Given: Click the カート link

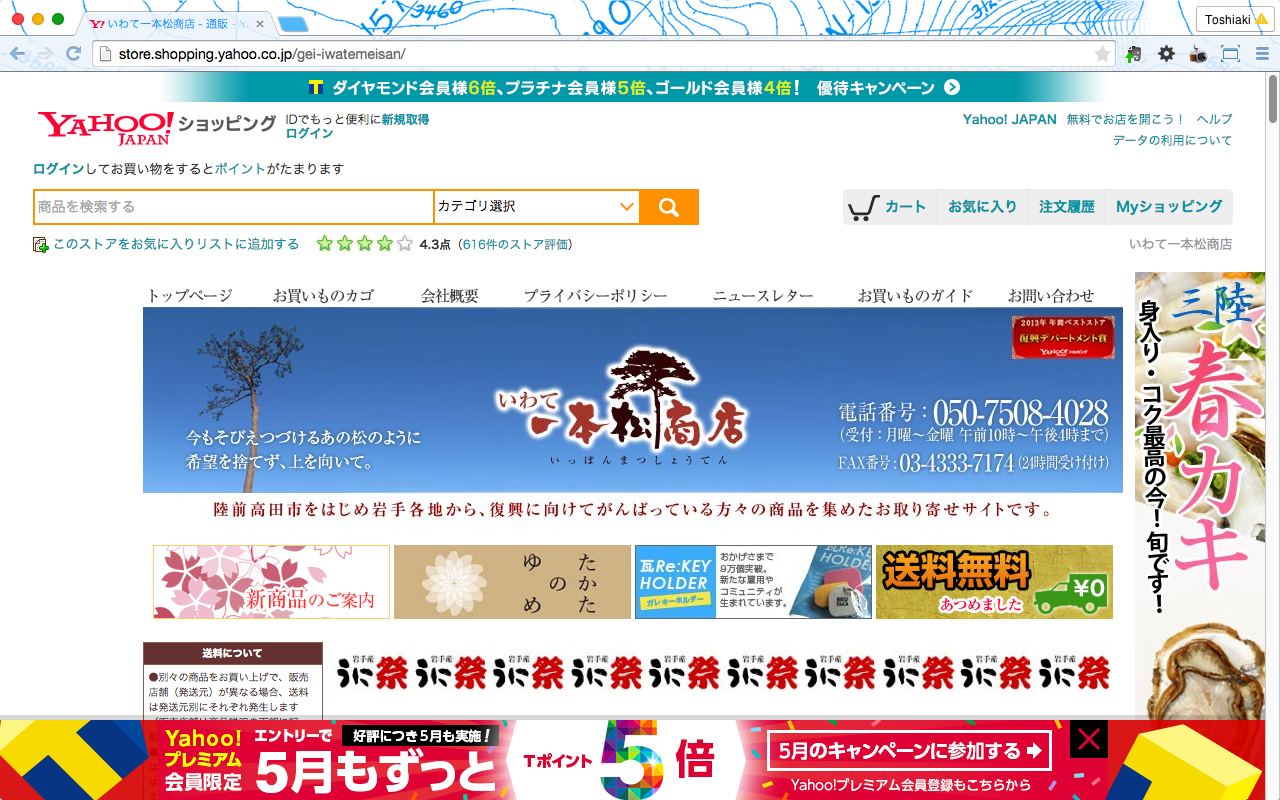Looking at the screenshot, I should point(906,207).
